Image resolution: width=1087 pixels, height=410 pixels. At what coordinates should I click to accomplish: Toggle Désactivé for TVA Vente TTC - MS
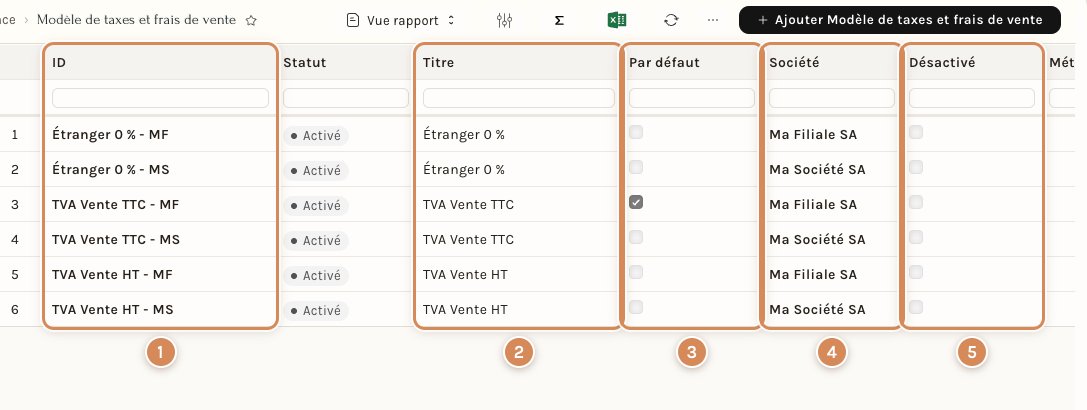pyautogui.click(x=916, y=237)
